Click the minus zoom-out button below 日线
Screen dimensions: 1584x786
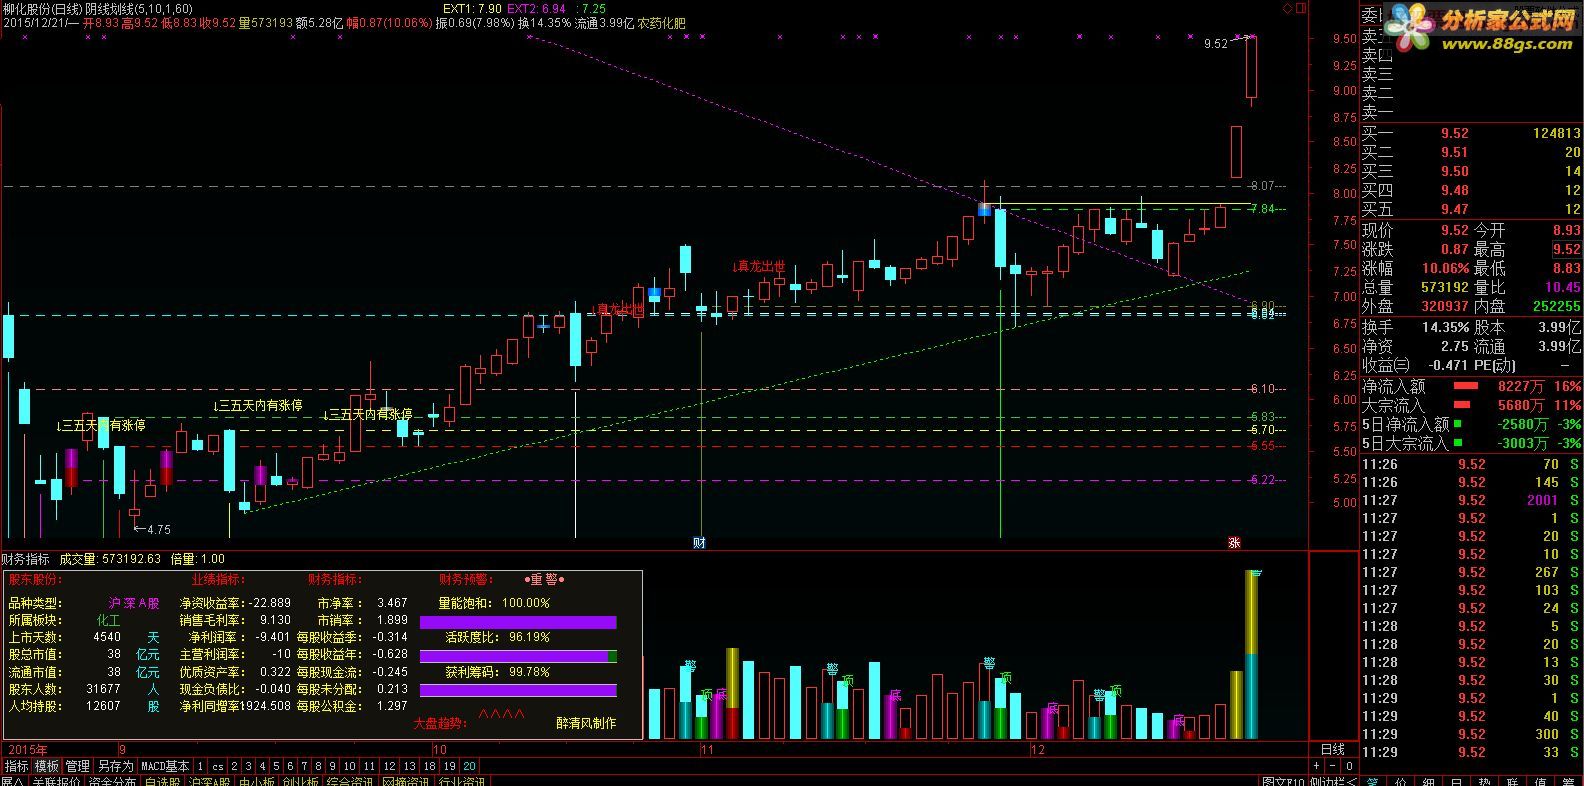coord(1332,765)
